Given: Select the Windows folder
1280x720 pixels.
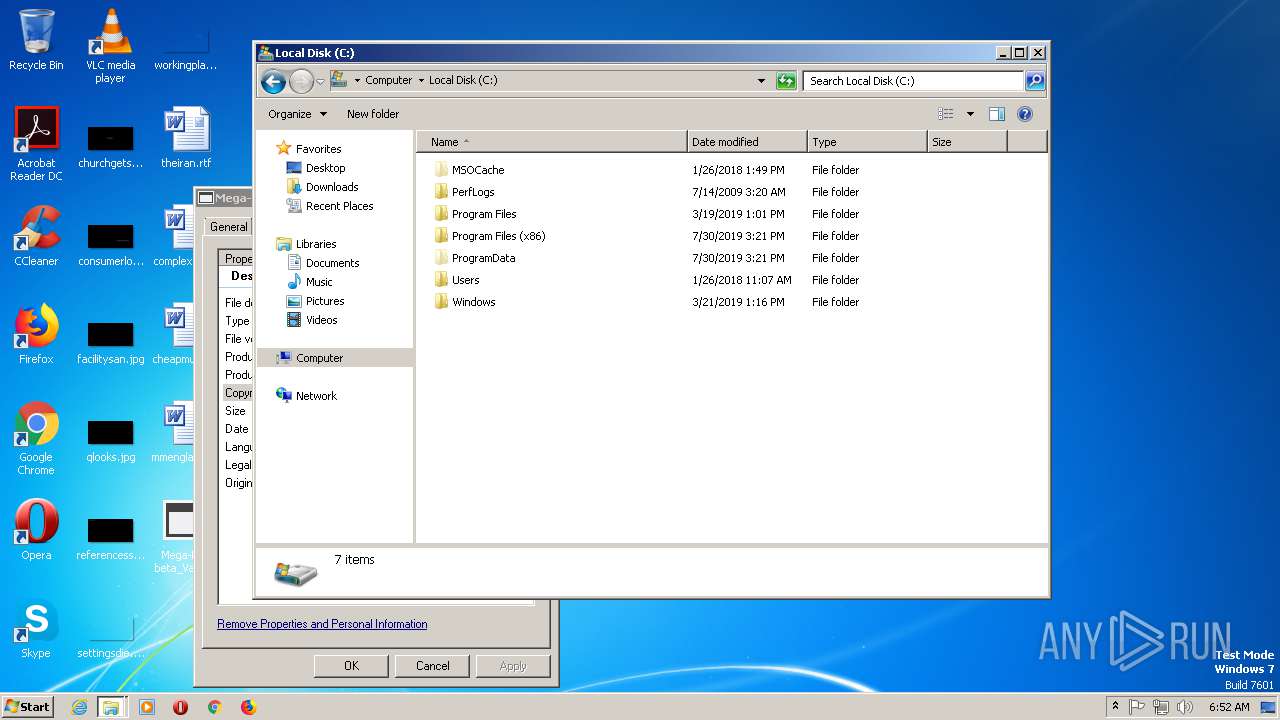Looking at the screenshot, I should tap(473, 302).
